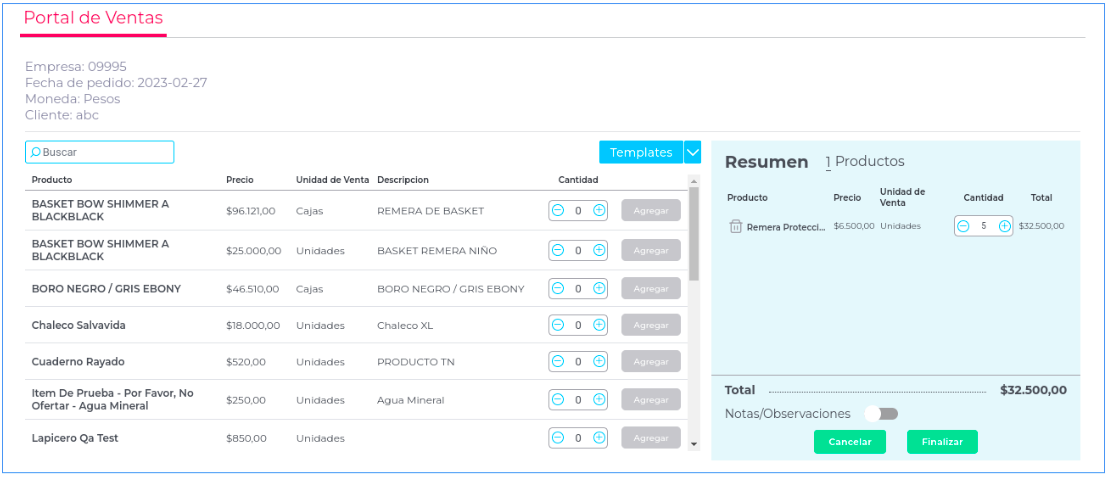Increase quantity for Chaleco Salvavida

[x=599, y=325]
